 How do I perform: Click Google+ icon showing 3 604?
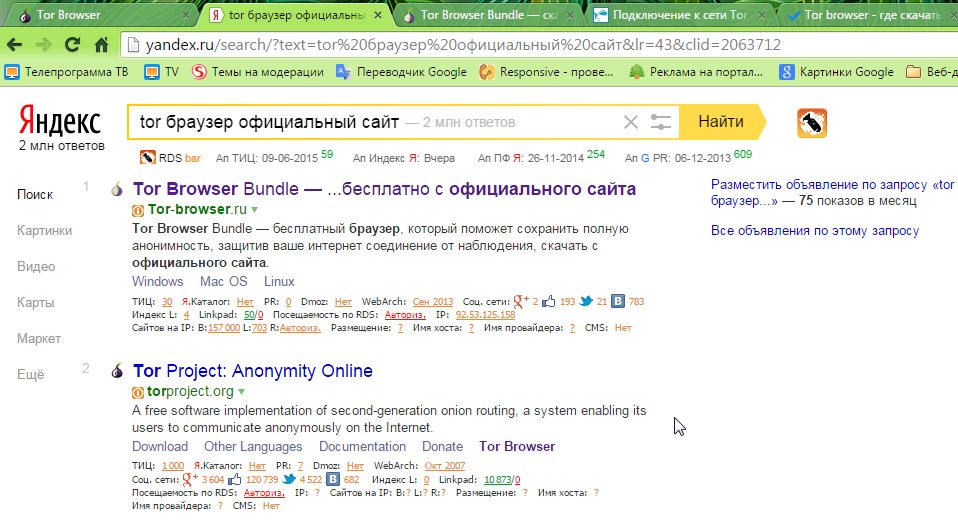coord(191,479)
